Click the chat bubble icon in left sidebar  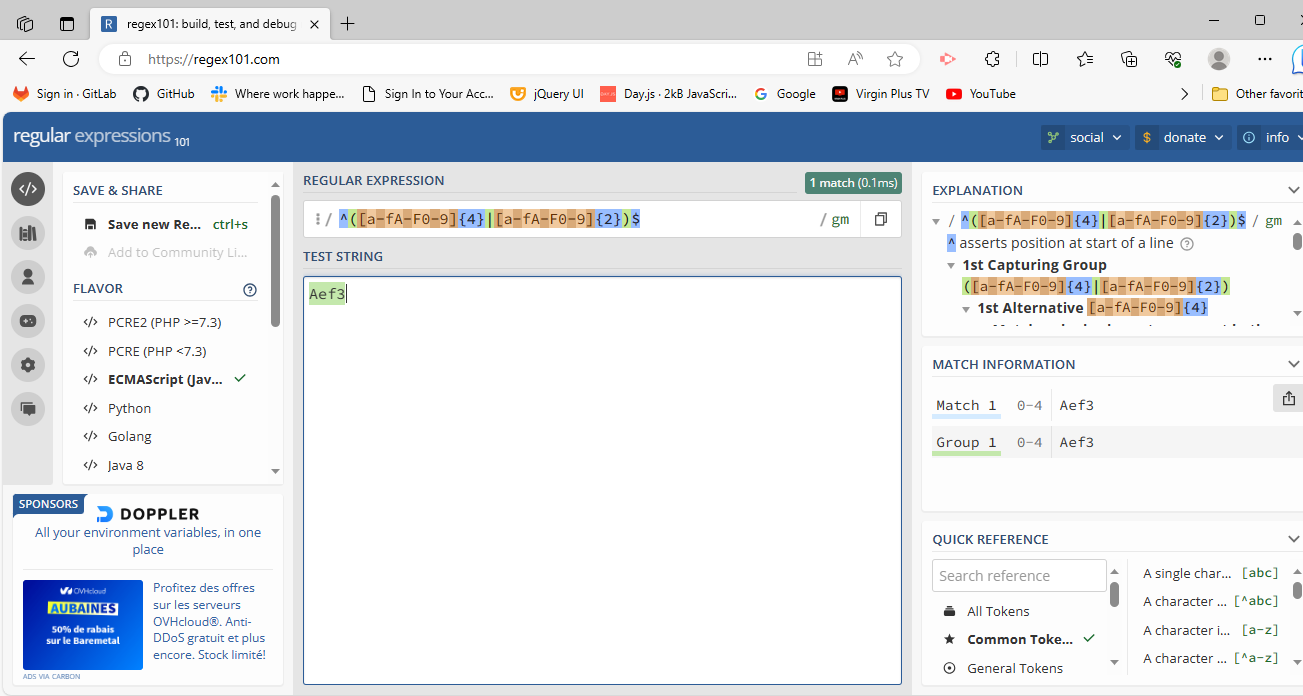pos(28,408)
